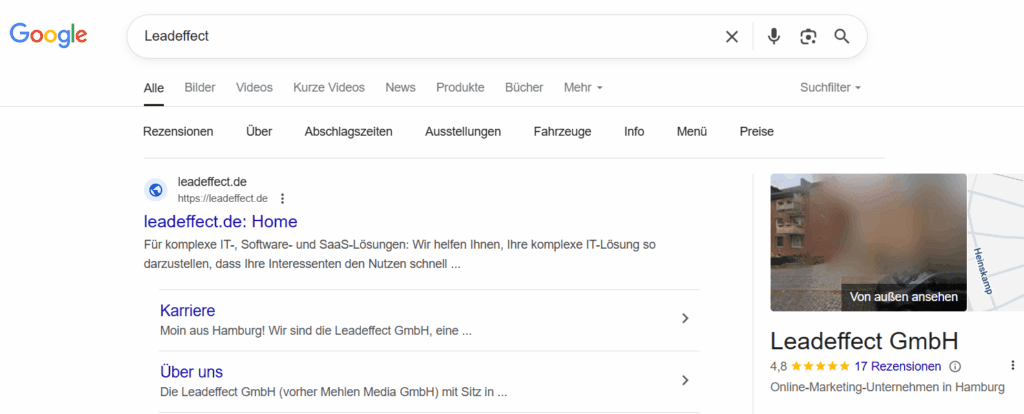Click the Google logo

coord(48,35)
